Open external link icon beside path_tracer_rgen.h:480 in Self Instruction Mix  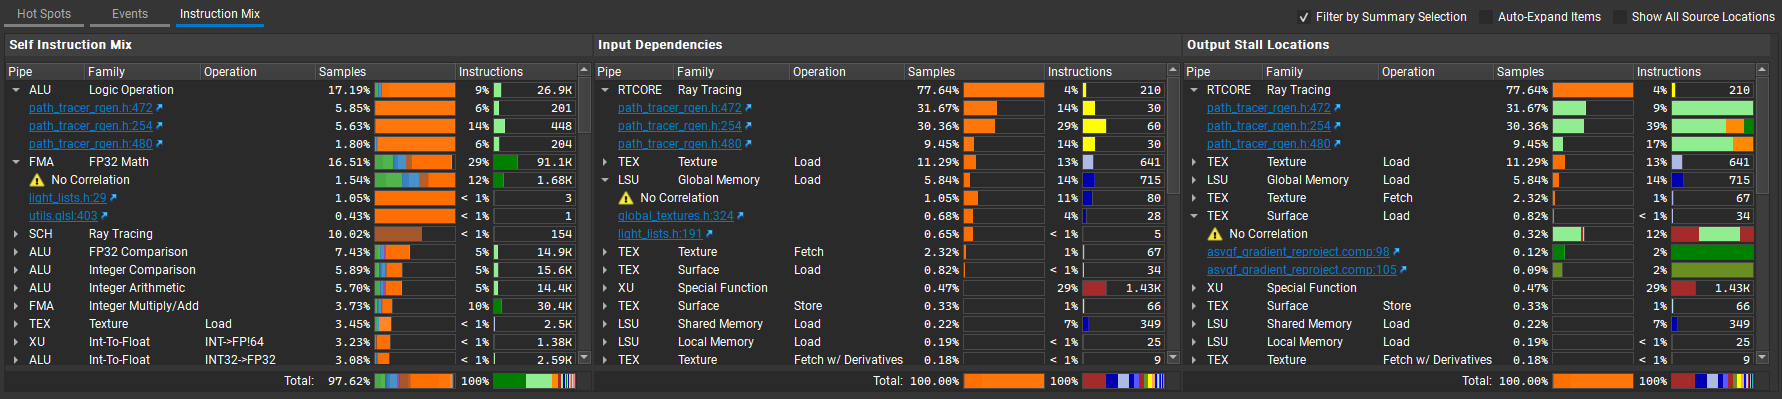tap(159, 144)
